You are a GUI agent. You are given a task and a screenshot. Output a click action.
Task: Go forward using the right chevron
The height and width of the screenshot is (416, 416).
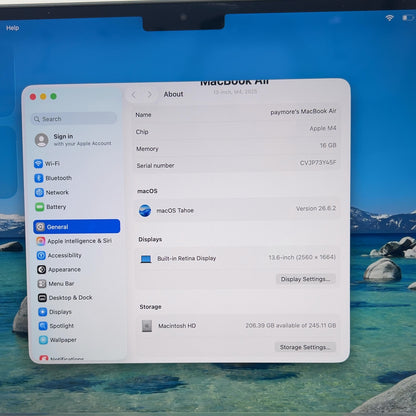pos(149,94)
